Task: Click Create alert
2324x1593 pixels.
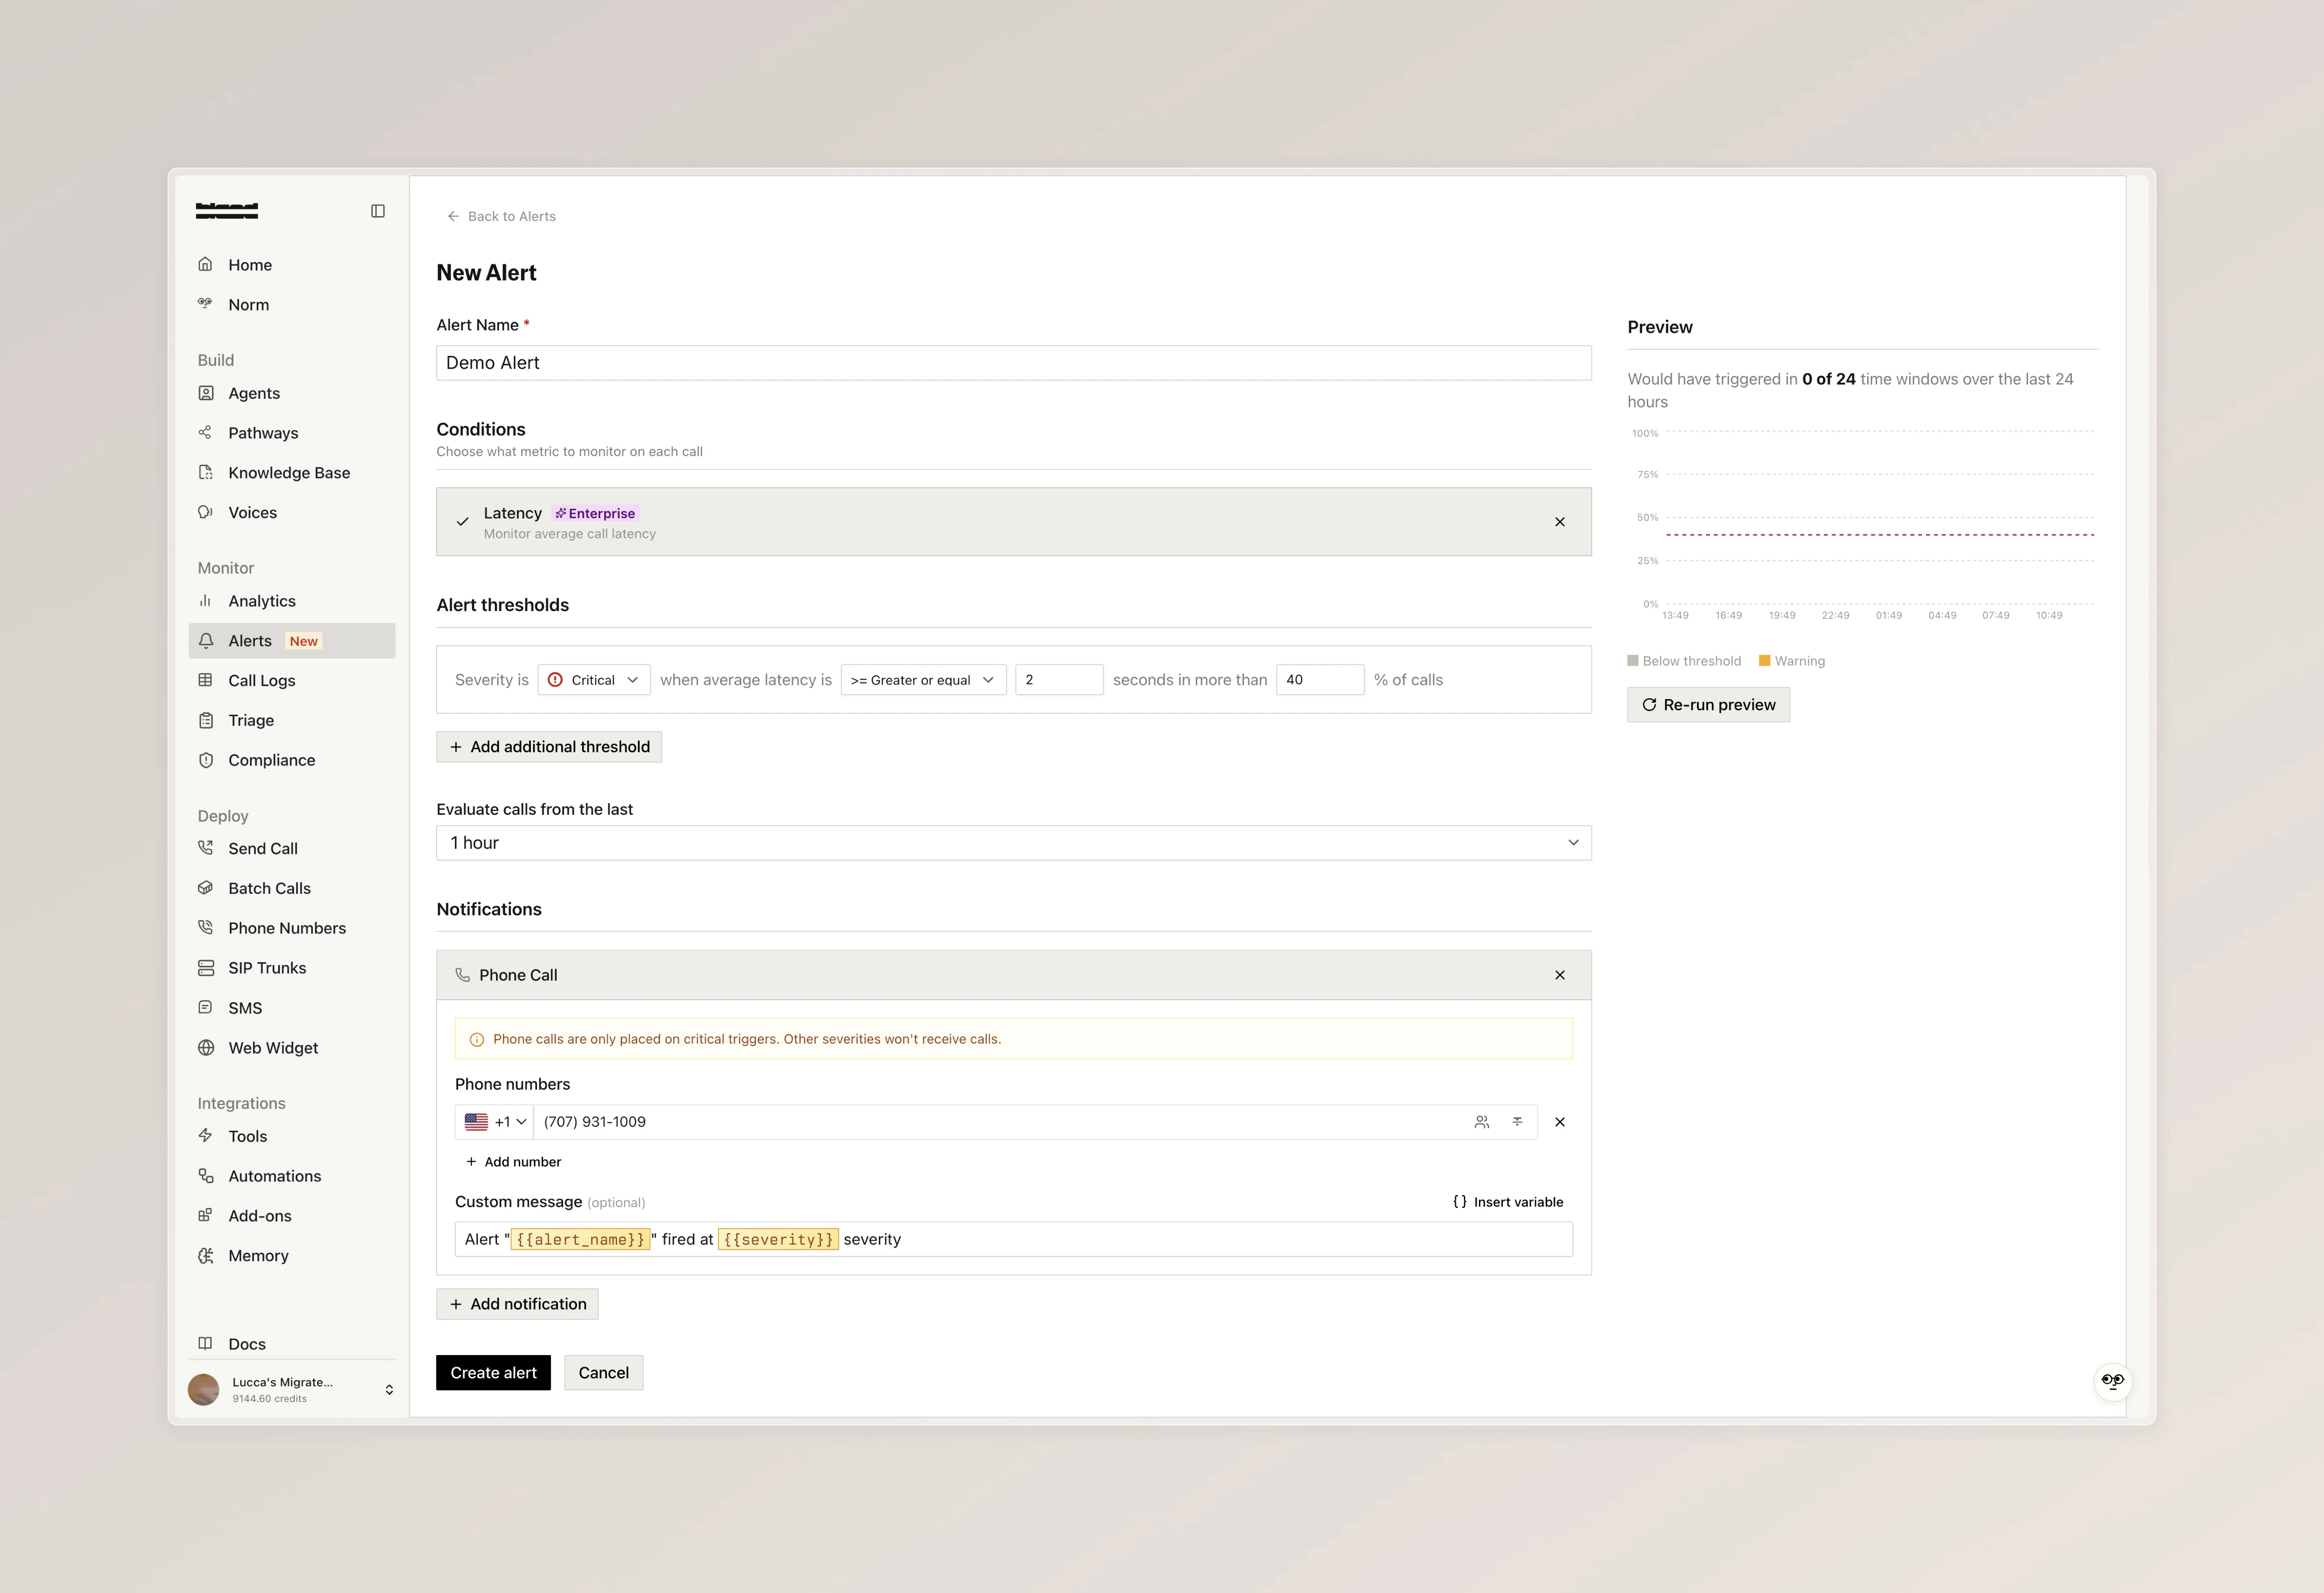Action: [493, 1373]
